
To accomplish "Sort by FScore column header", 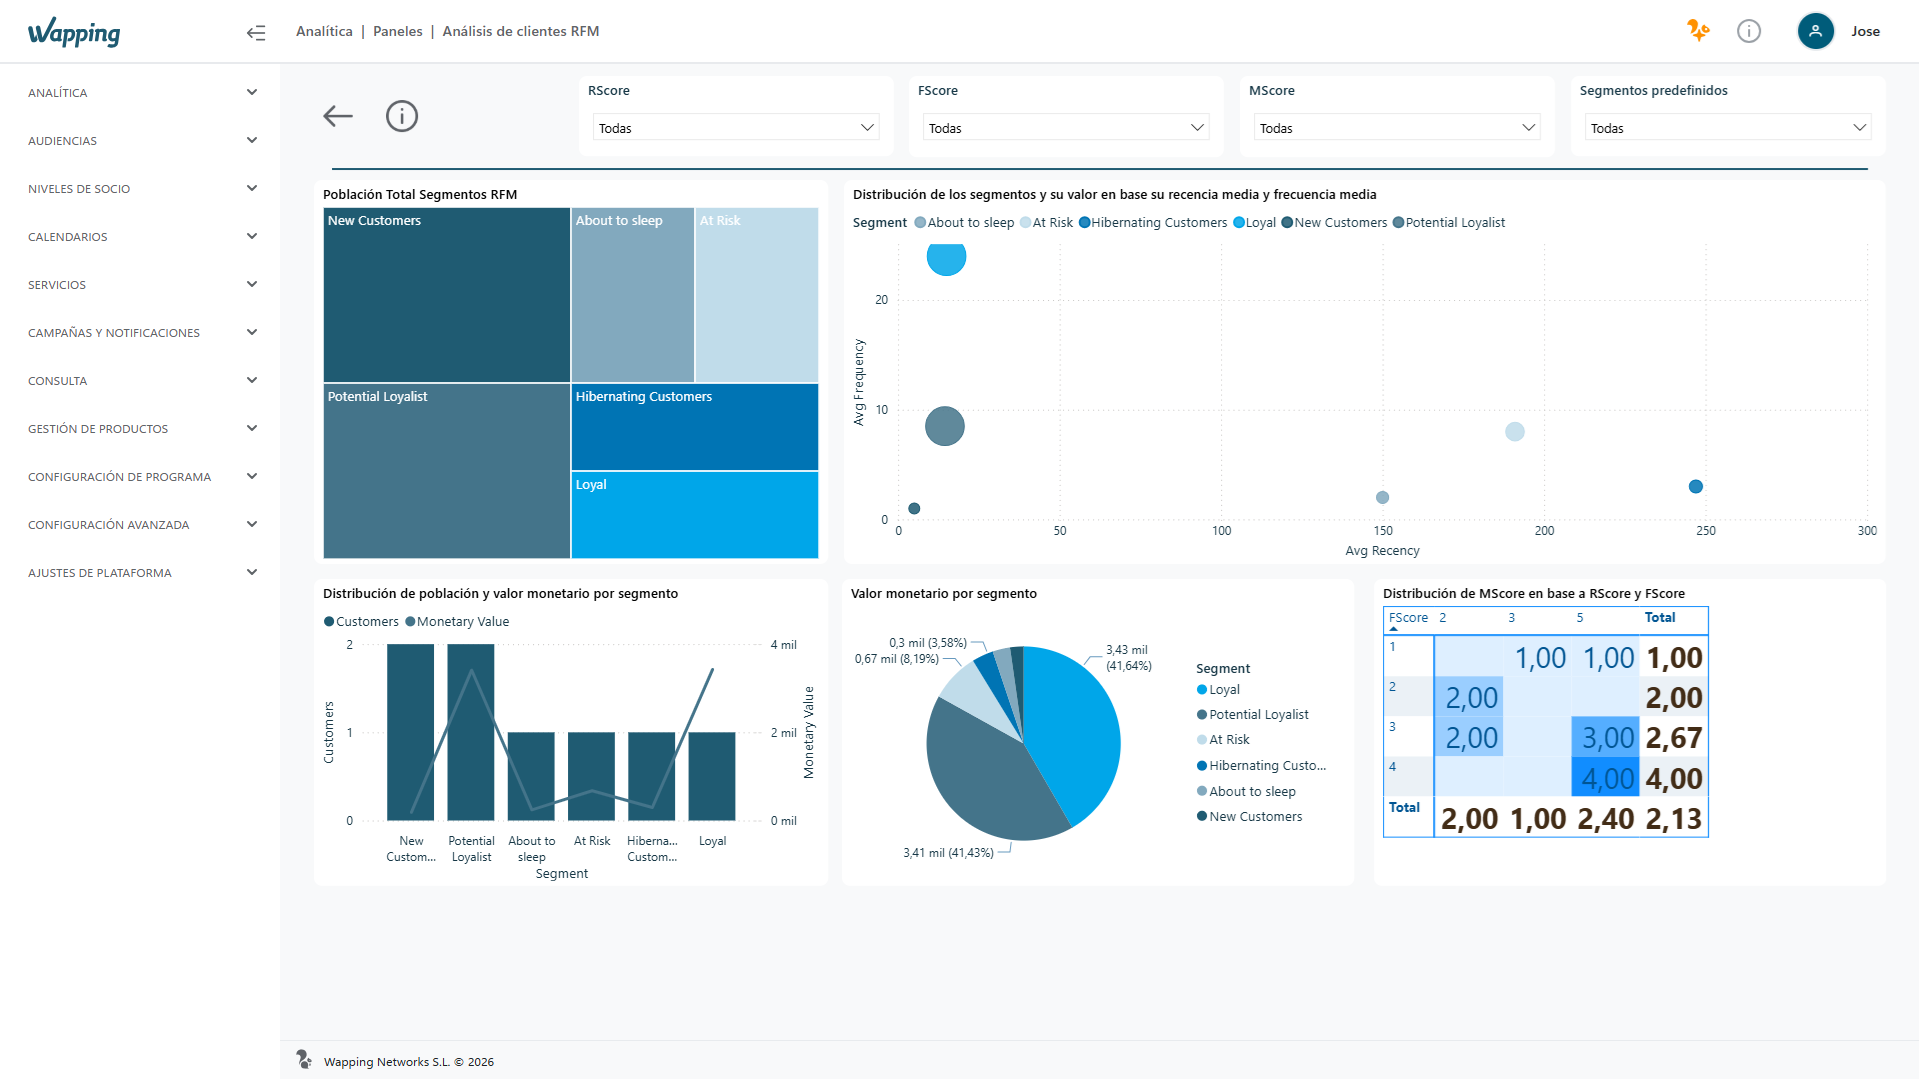I will (1408, 618).
